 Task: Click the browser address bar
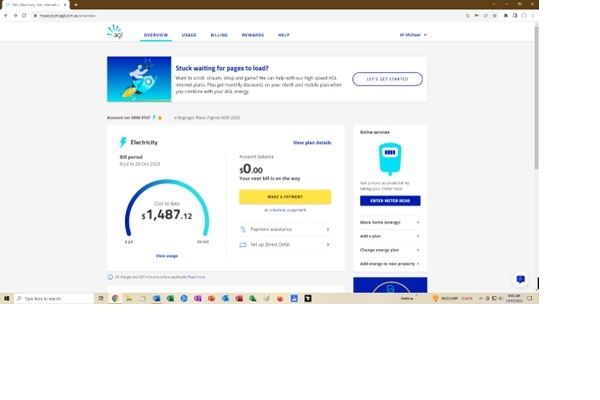coord(245,15)
